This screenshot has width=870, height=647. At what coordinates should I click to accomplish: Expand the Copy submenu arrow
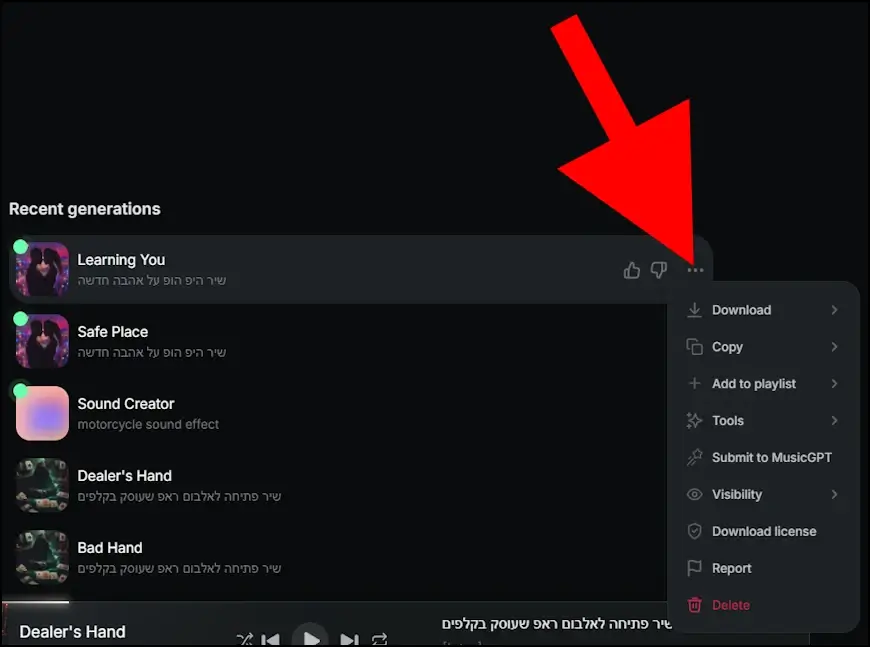(834, 347)
